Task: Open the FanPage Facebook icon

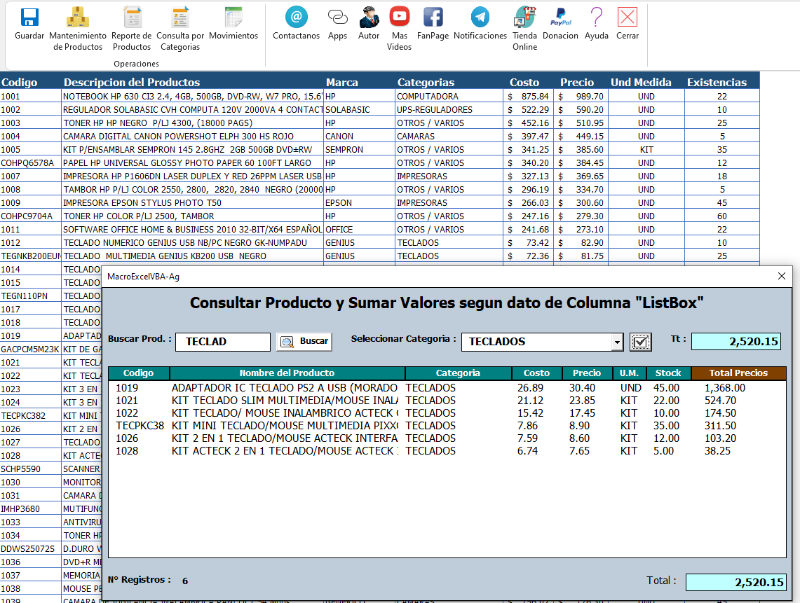Action: [x=433, y=17]
